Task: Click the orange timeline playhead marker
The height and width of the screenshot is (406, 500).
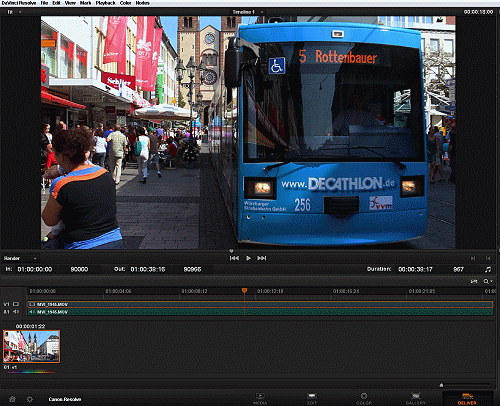Action: pos(244,291)
